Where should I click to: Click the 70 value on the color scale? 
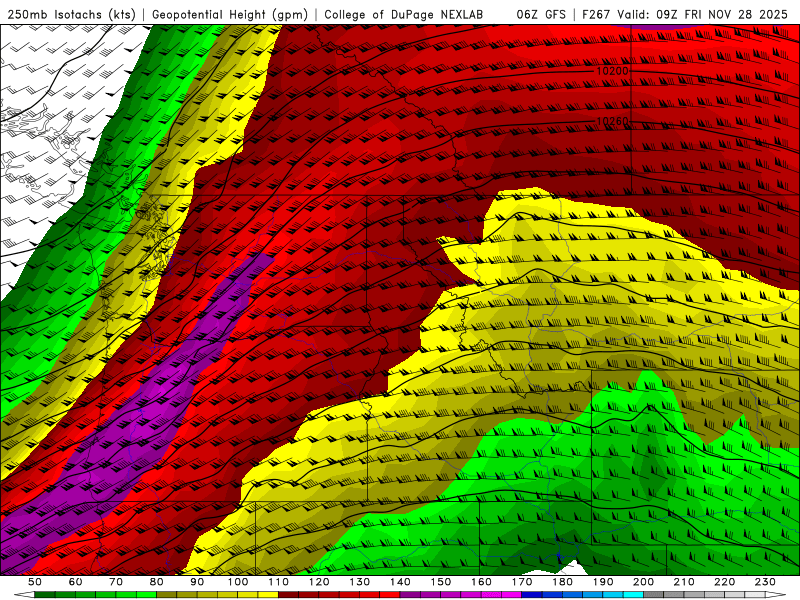pyautogui.click(x=116, y=582)
